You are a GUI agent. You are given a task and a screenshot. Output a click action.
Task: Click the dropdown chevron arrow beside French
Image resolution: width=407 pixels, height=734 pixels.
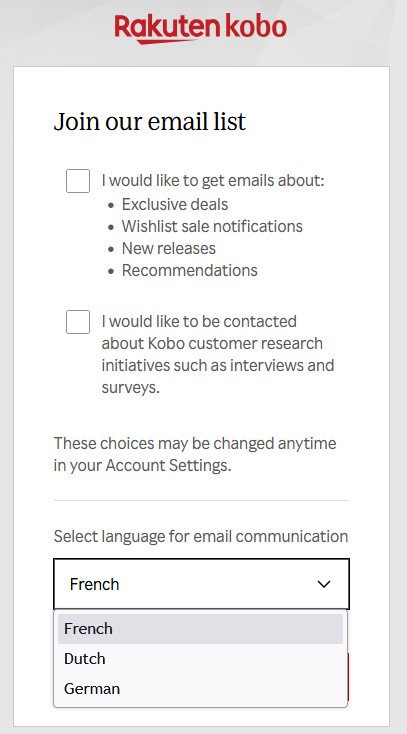point(324,584)
